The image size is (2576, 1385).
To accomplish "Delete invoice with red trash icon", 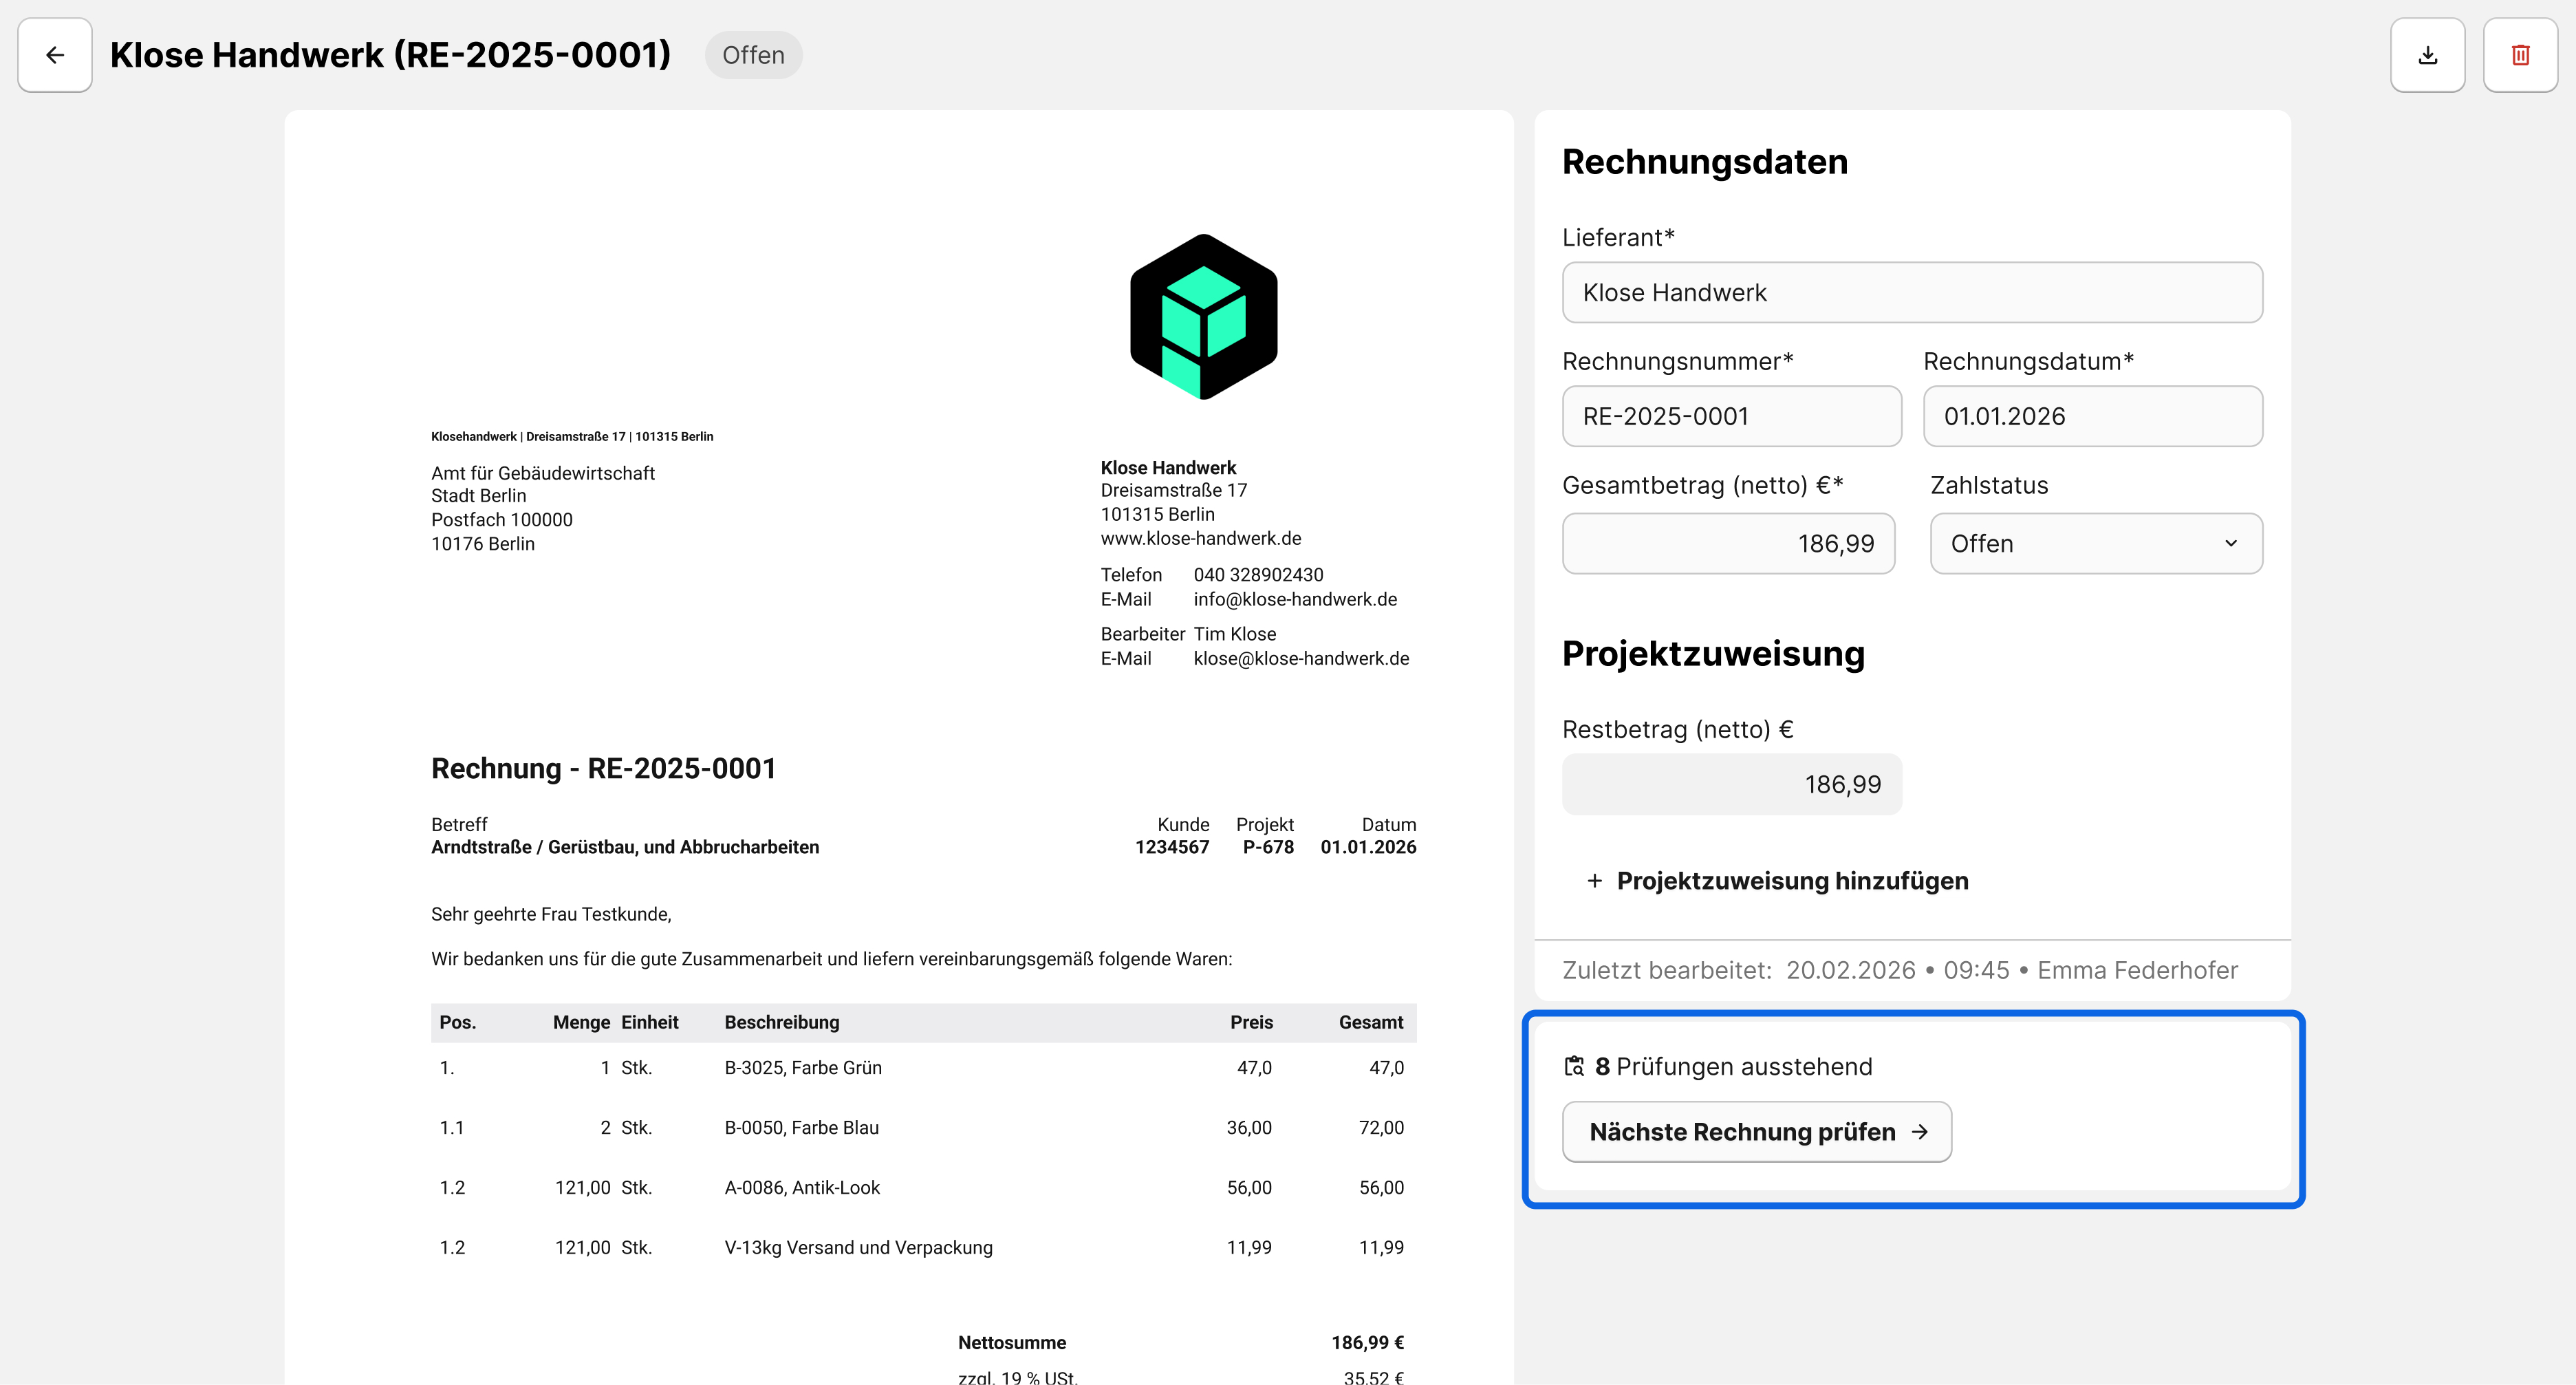I will click(x=2520, y=55).
